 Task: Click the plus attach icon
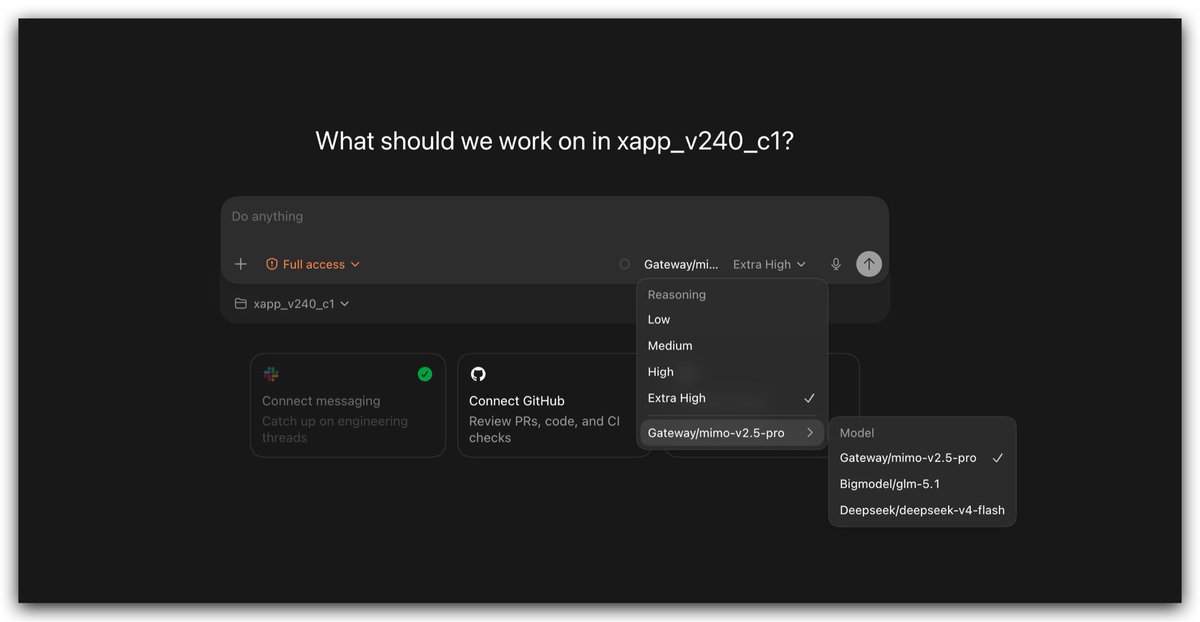[241, 264]
